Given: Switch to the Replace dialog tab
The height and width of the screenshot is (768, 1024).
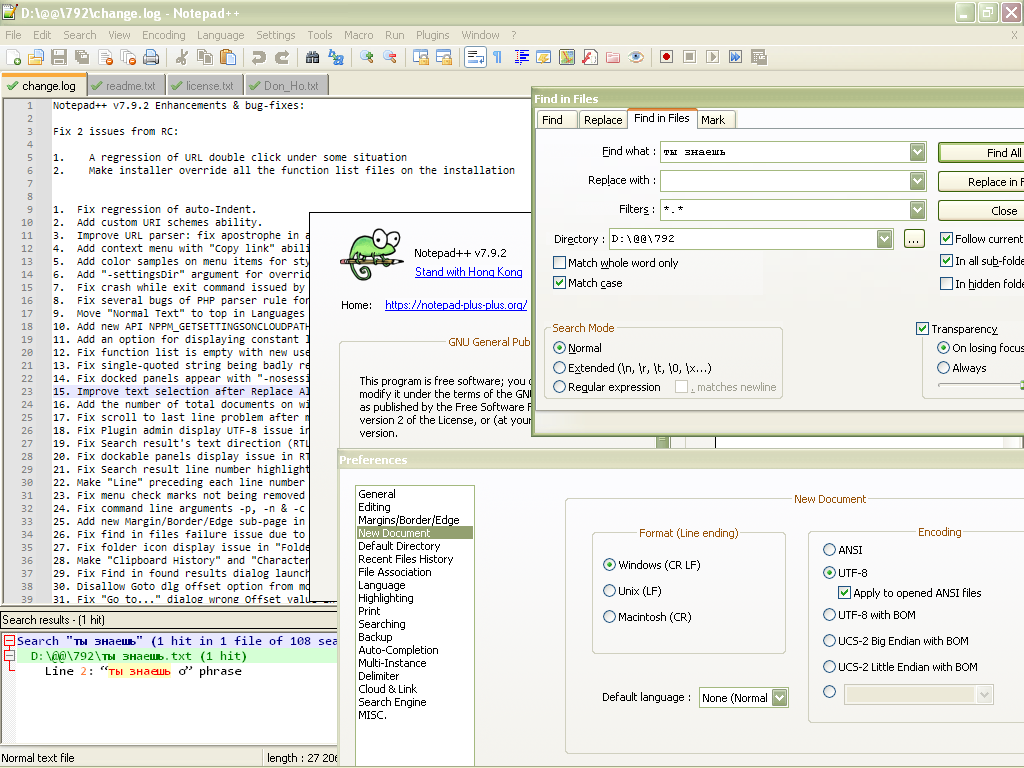Looking at the screenshot, I should pyautogui.click(x=603, y=120).
